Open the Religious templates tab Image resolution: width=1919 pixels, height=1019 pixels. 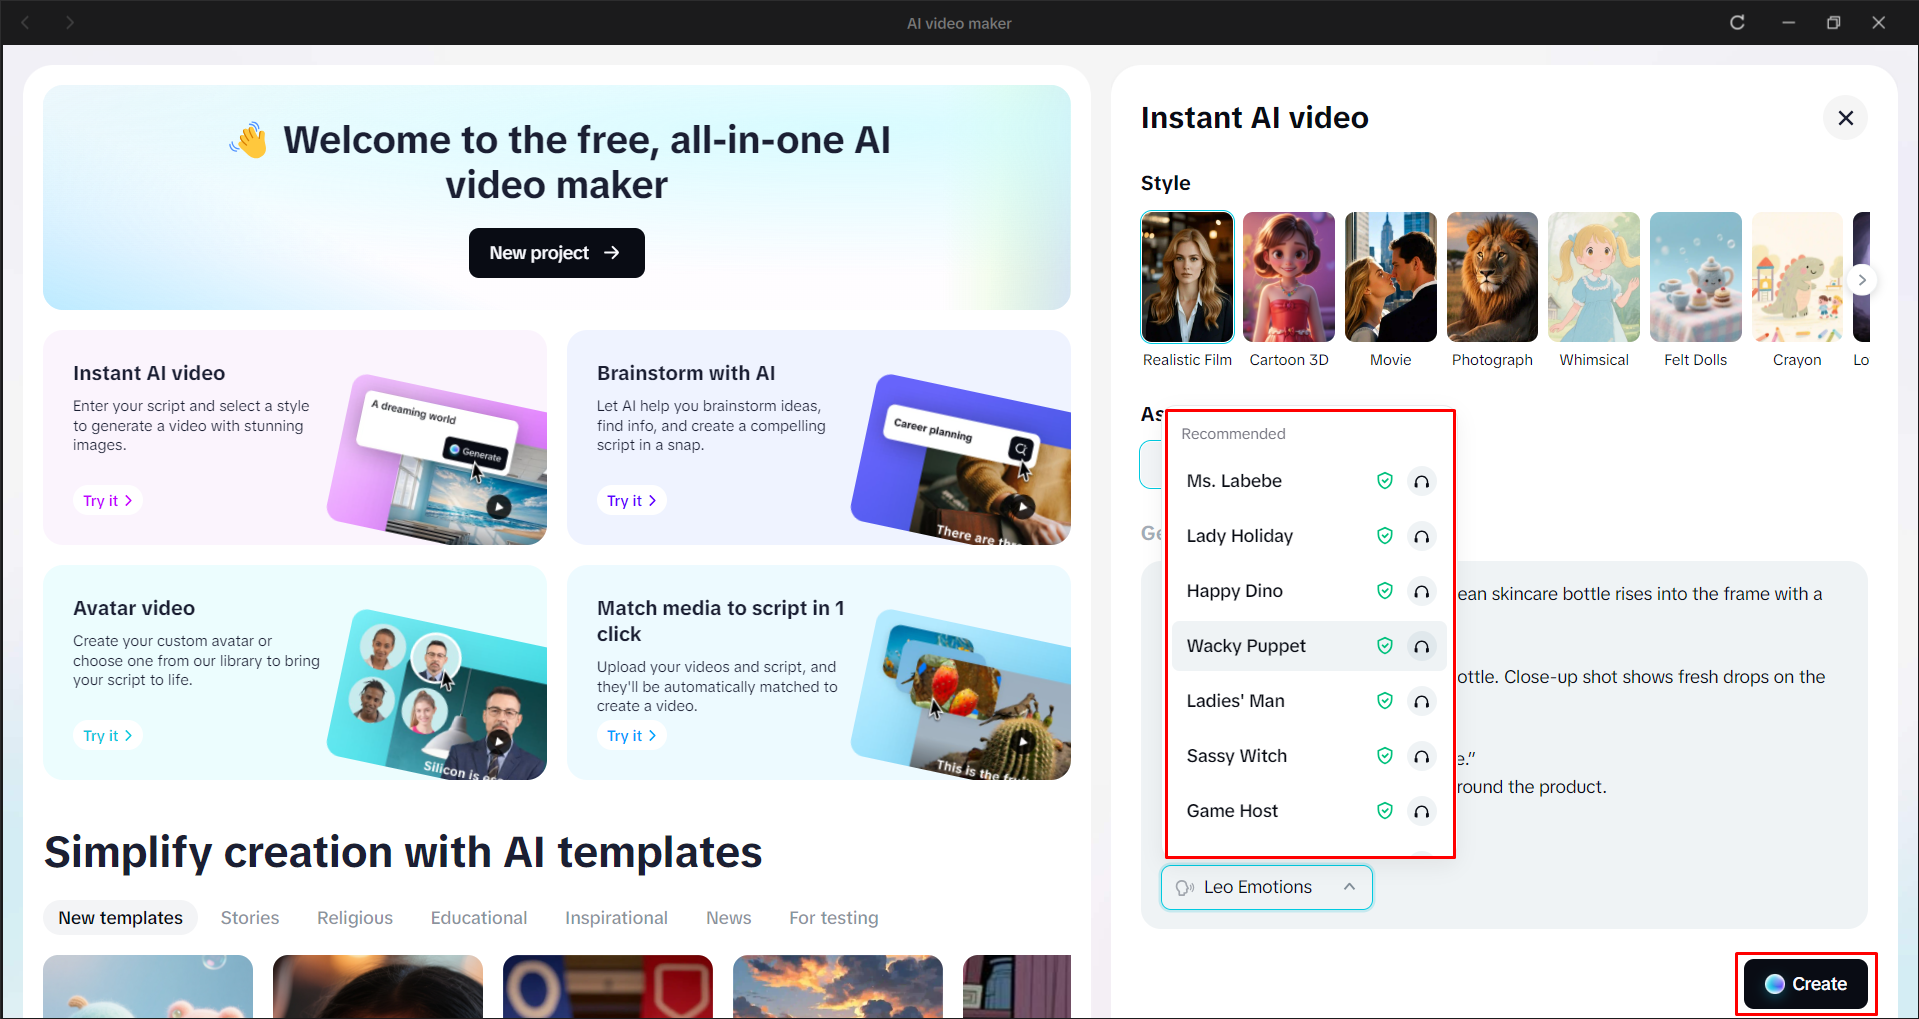(x=355, y=918)
